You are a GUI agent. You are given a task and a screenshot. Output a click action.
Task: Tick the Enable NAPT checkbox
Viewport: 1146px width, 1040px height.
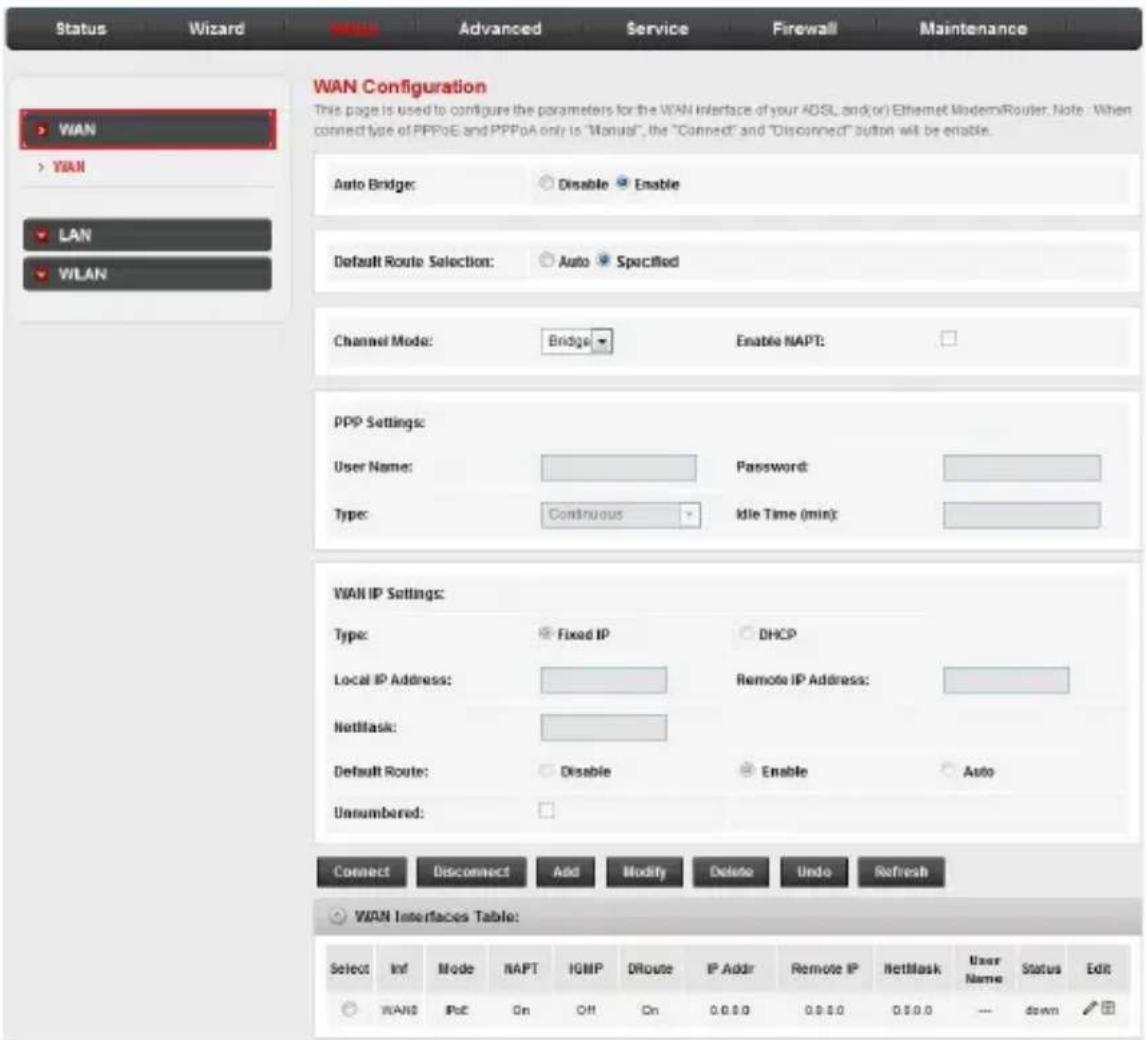pyautogui.click(x=949, y=338)
